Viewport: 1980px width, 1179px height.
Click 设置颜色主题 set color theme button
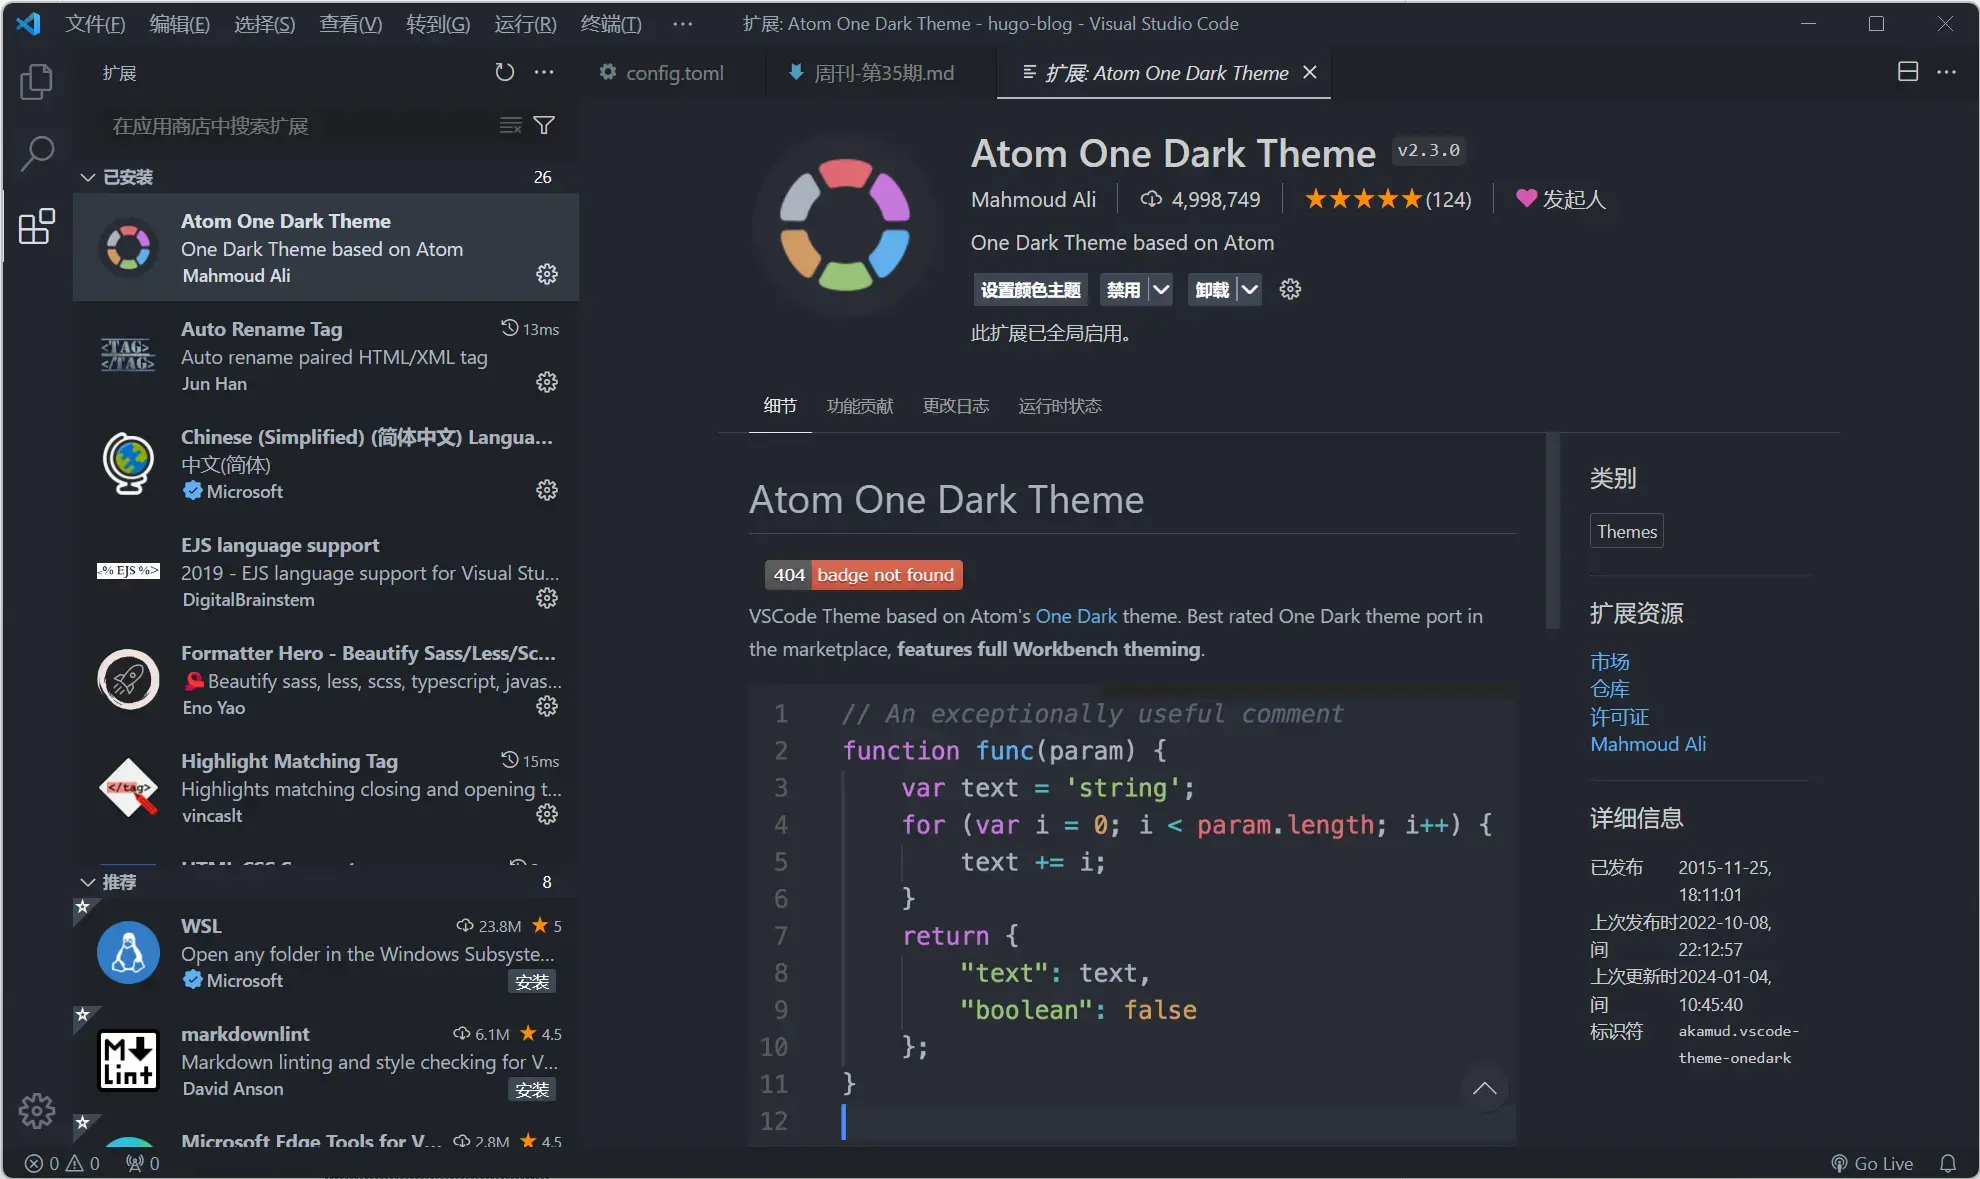(x=1030, y=290)
